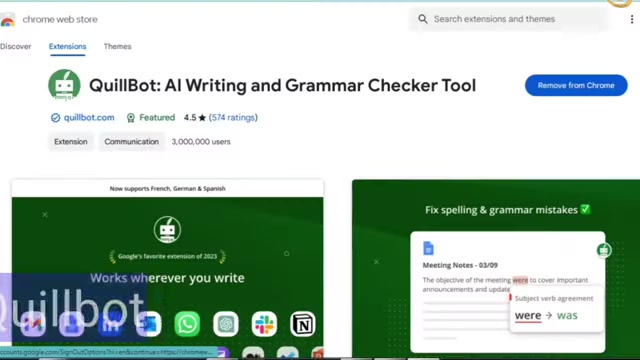This screenshot has height=360, width=640.
Task: Click the Extension category chip
Action: 71,142
